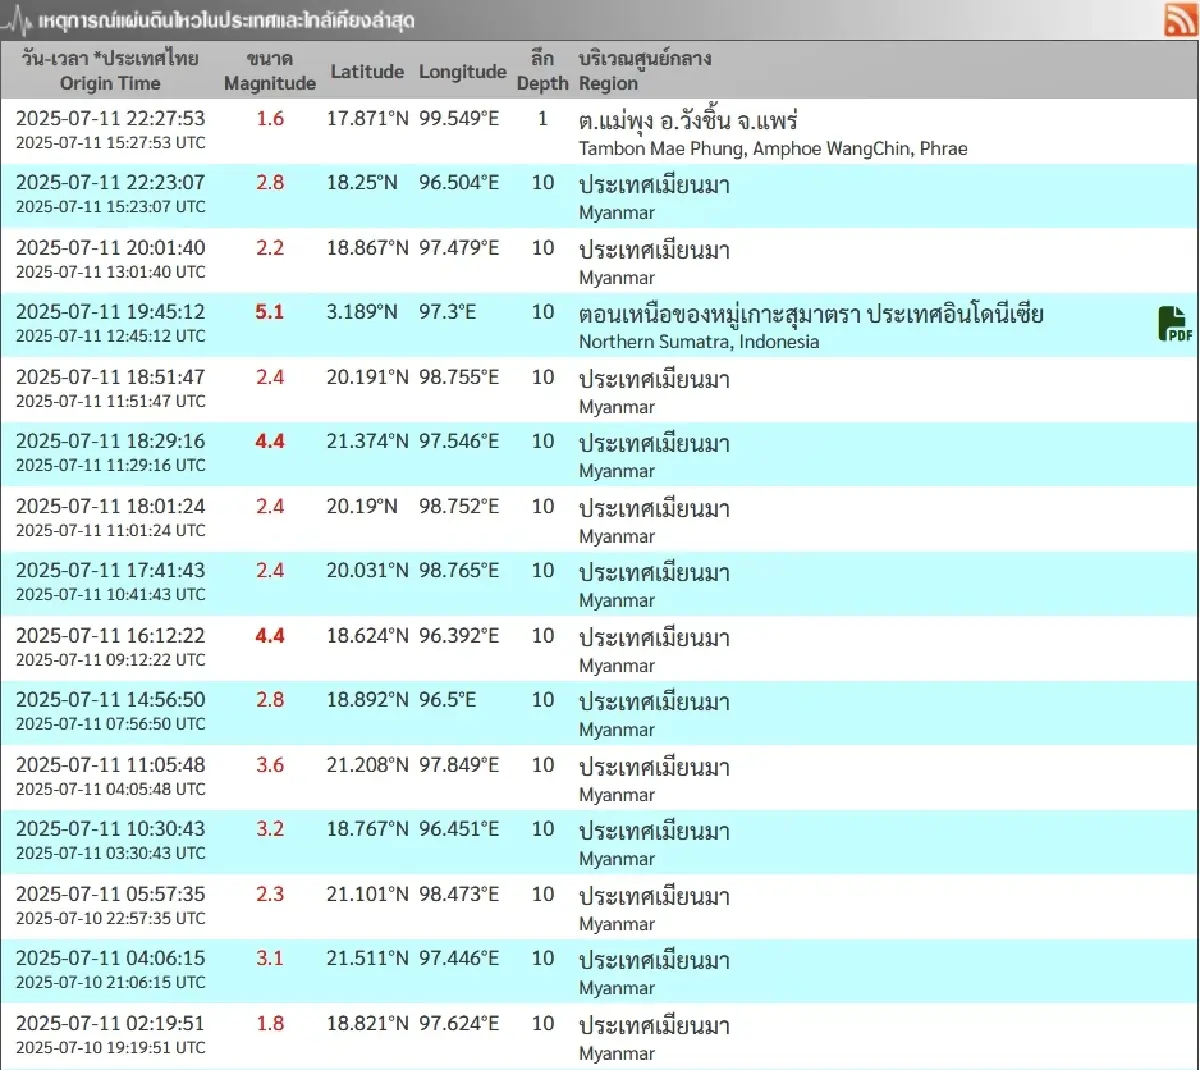Click longitude 98.752°E
Image resolution: width=1200 pixels, height=1070 pixels.
[459, 506]
